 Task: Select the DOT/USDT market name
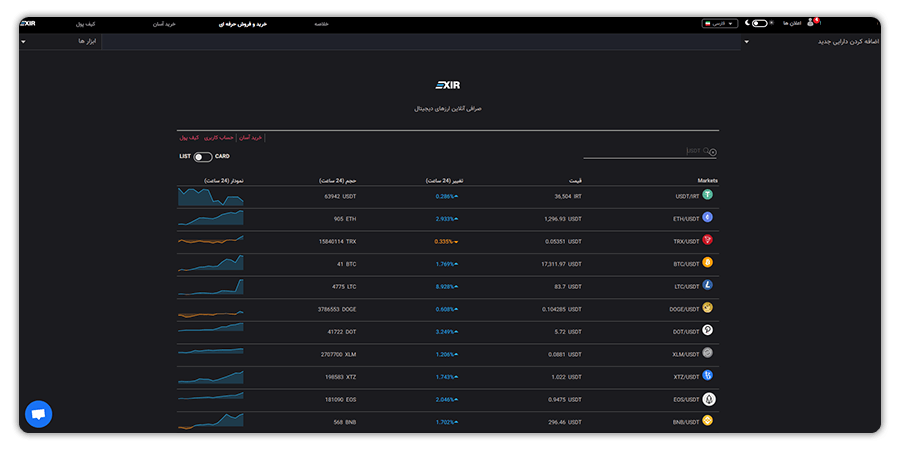[x=686, y=332]
